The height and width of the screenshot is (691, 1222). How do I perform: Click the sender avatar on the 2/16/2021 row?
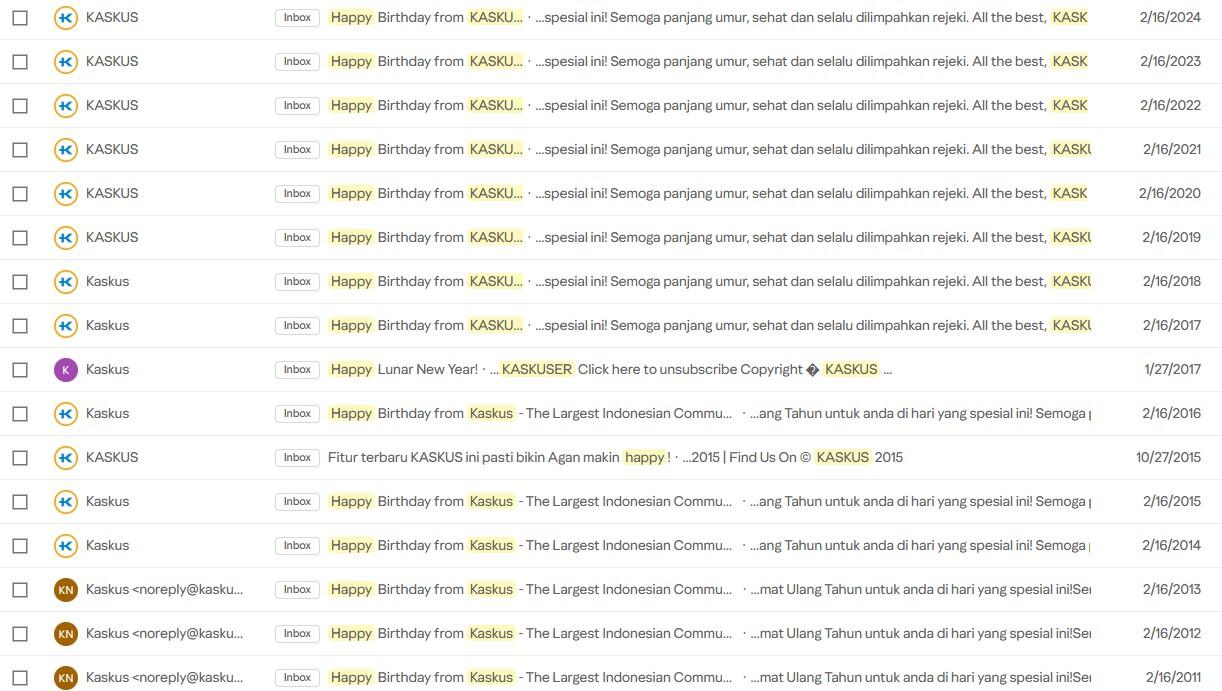click(65, 149)
